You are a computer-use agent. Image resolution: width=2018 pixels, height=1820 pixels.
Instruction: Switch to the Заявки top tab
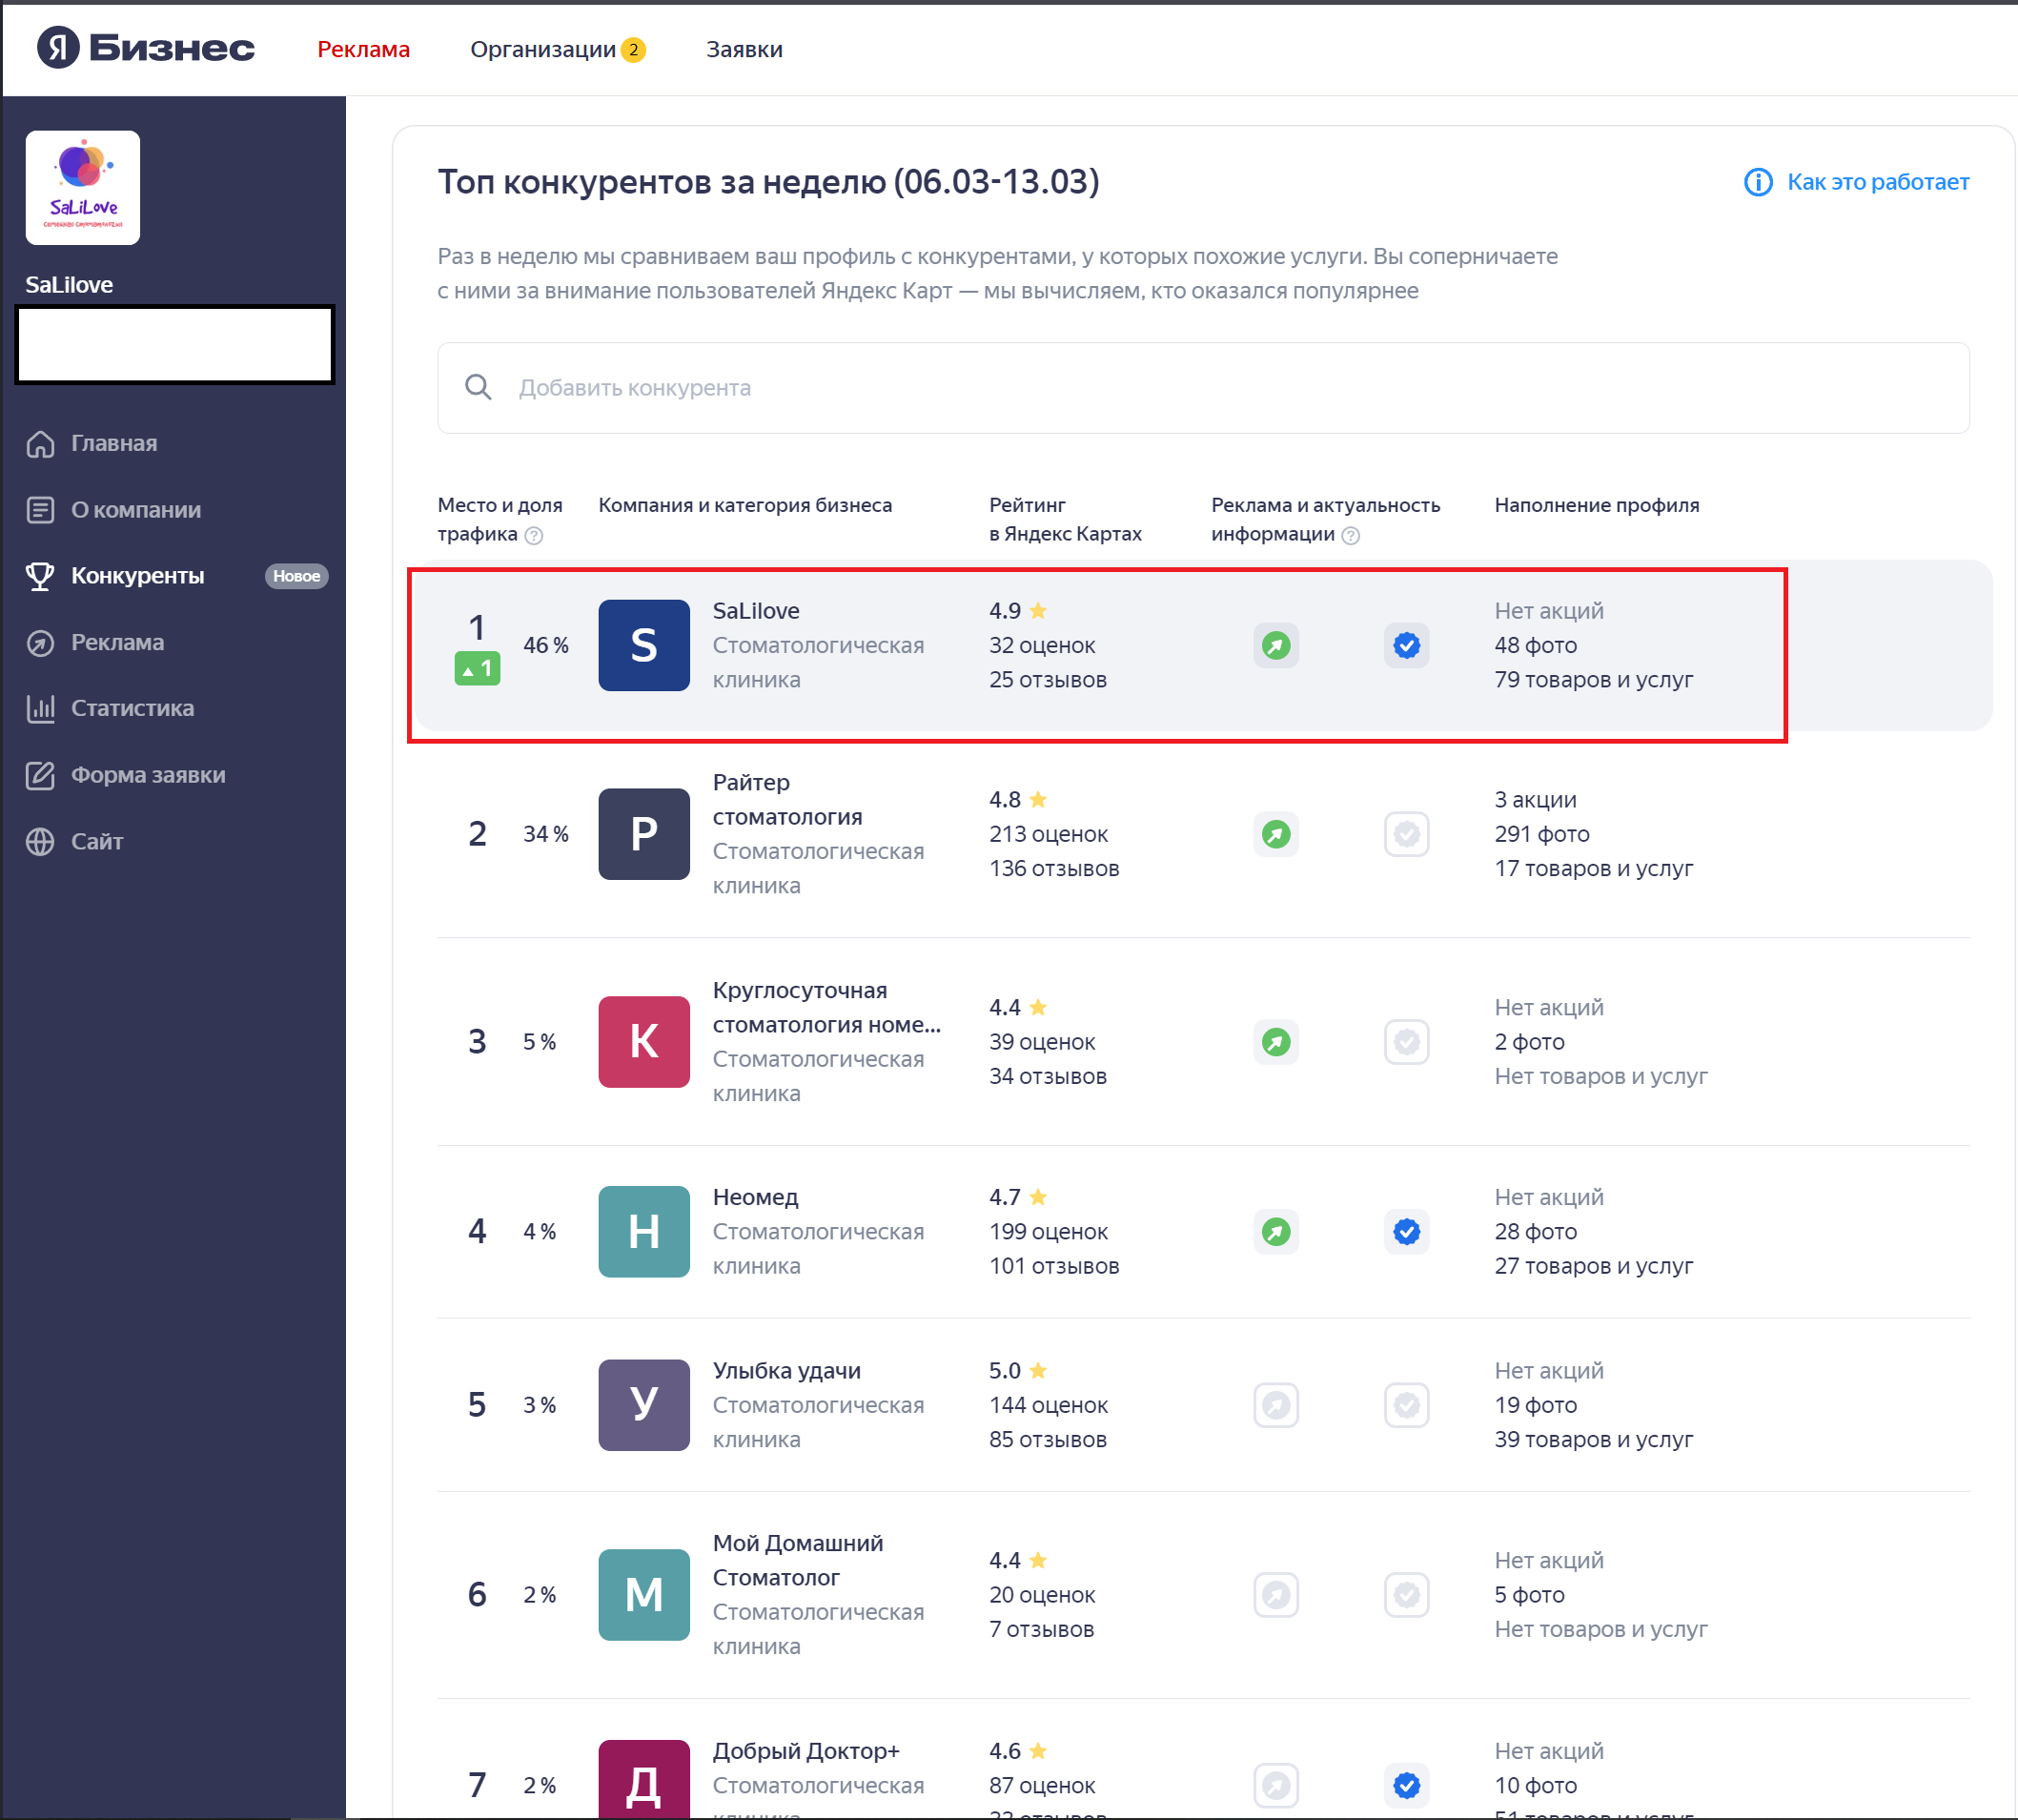pos(744,49)
